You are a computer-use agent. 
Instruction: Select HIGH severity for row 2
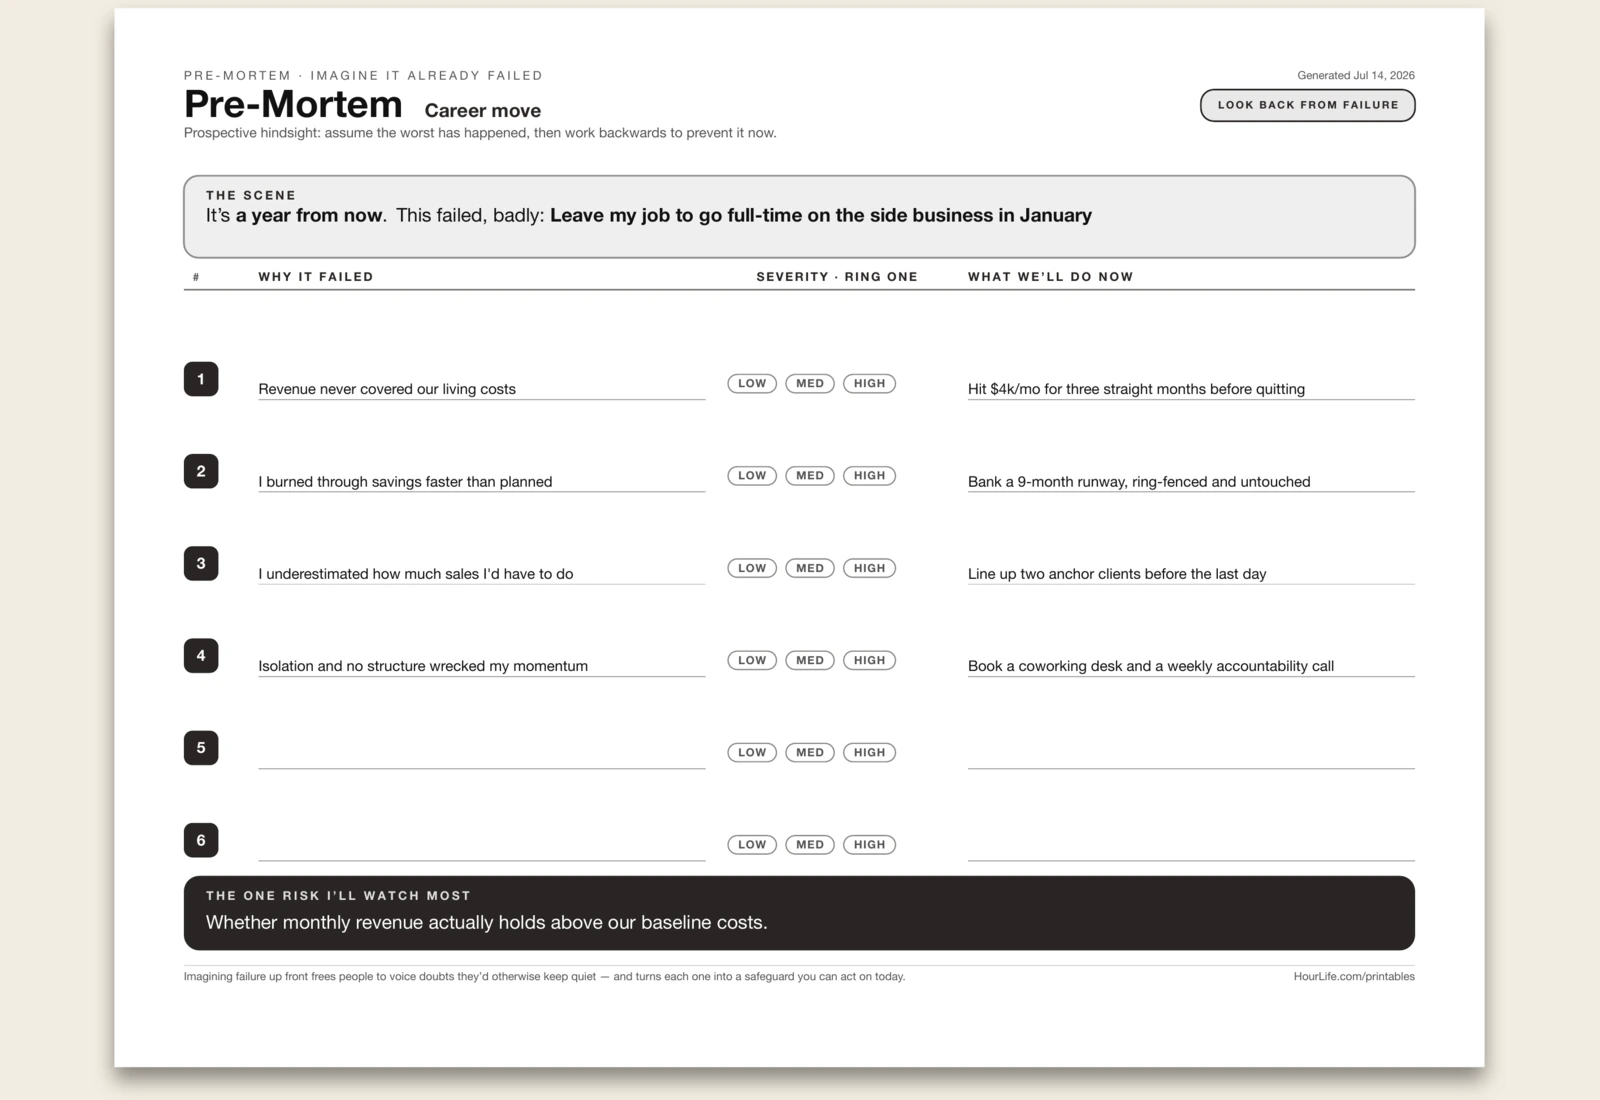pos(869,476)
